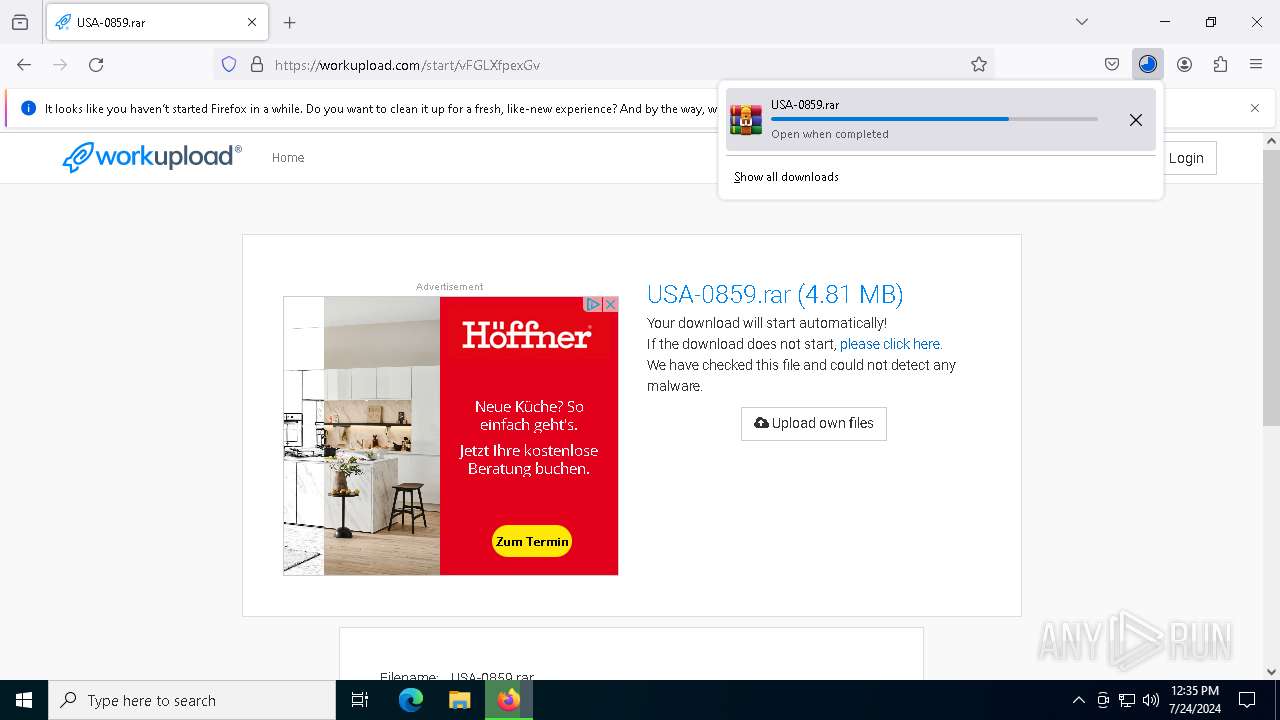Open the Firefox View icon
Viewport: 1280px width, 720px height.
(x=20, y=22)
